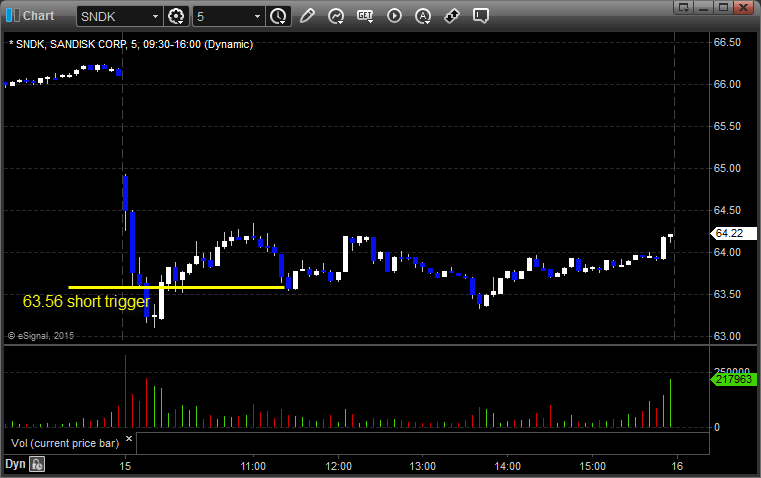The width and height of the screenshot is (761, 478).
Task: Click the speech bubble comment icon
Action: (480, 16)
